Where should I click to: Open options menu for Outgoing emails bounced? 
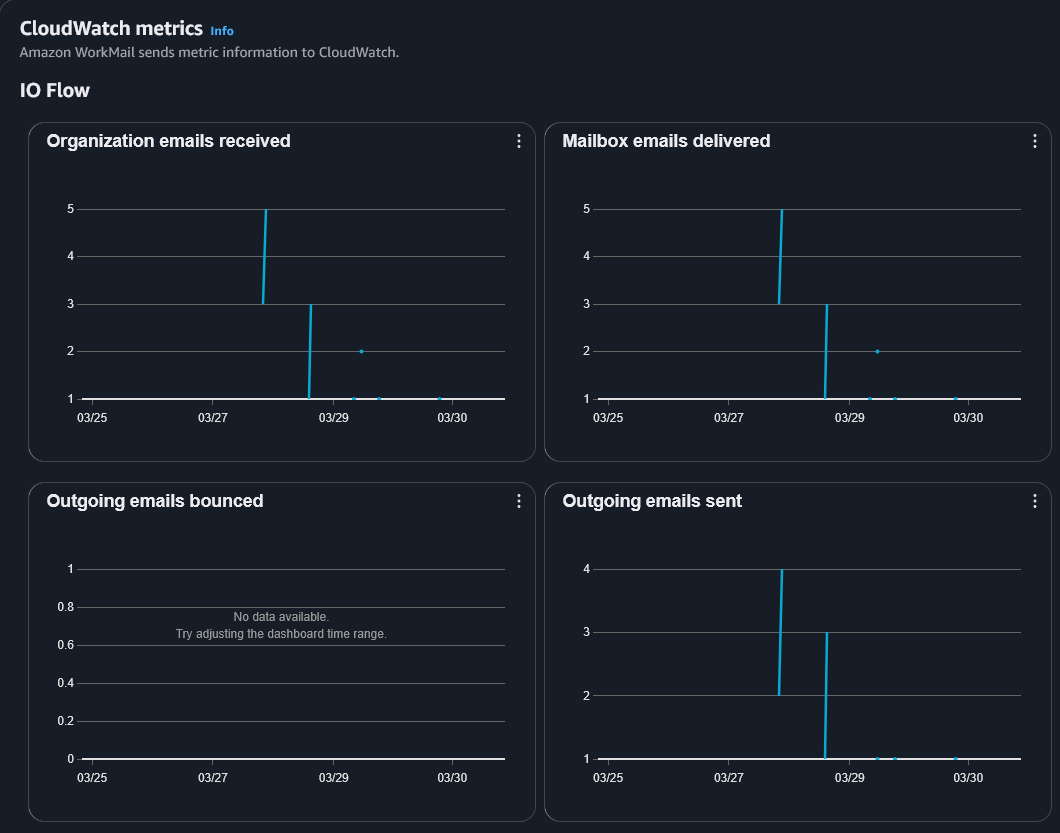(x=518, y=501)
